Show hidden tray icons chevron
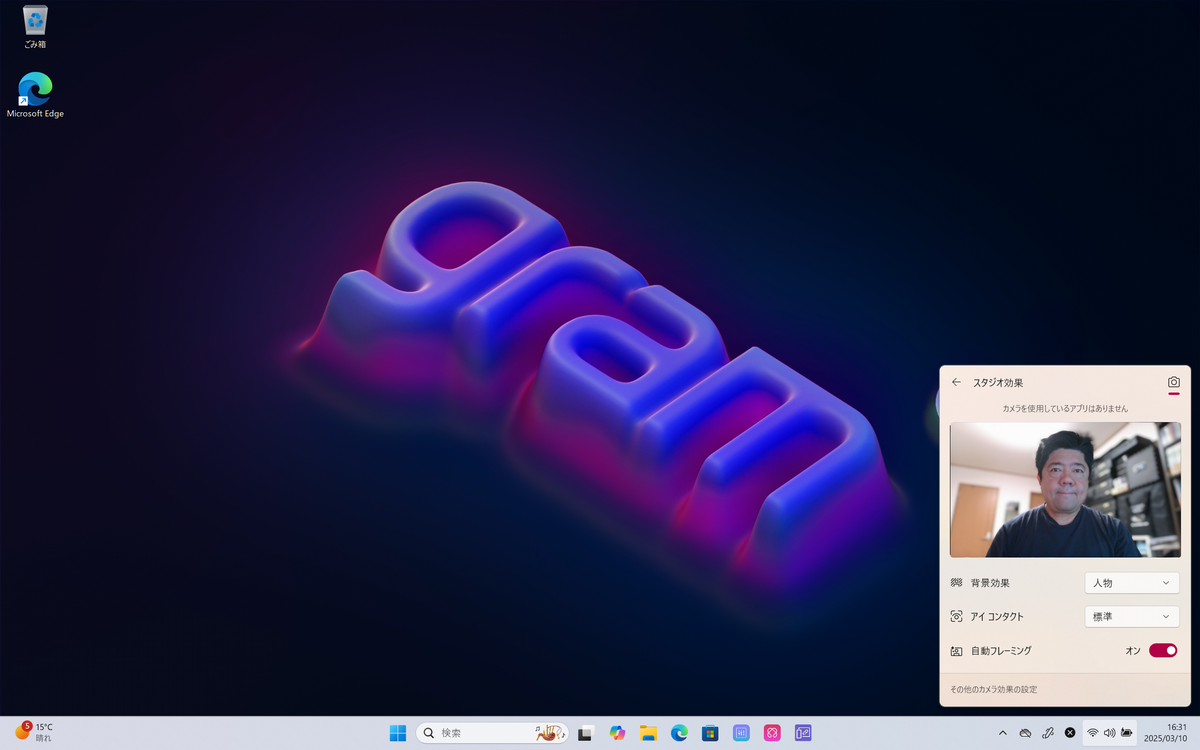 click(x=1003, y=733)
